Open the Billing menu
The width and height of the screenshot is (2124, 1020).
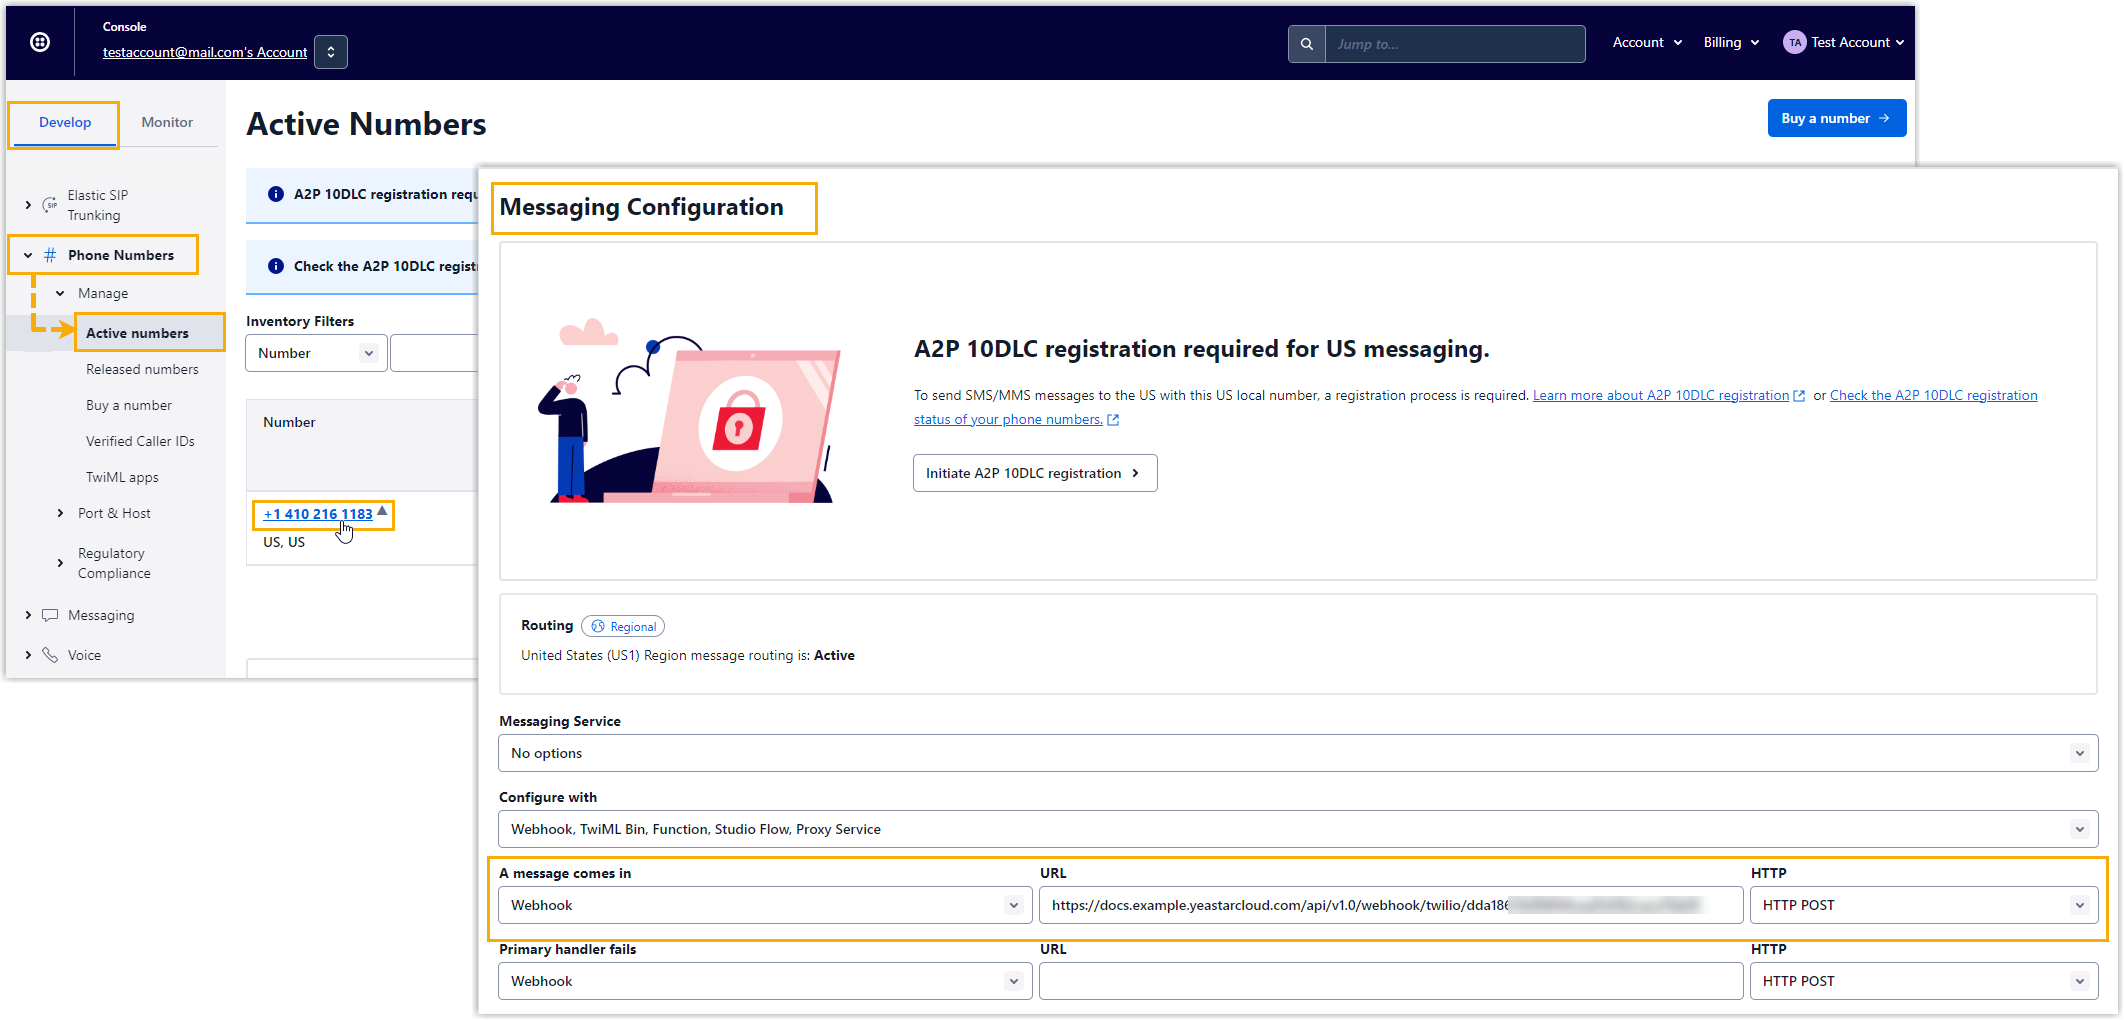(x=1730, y=42)
